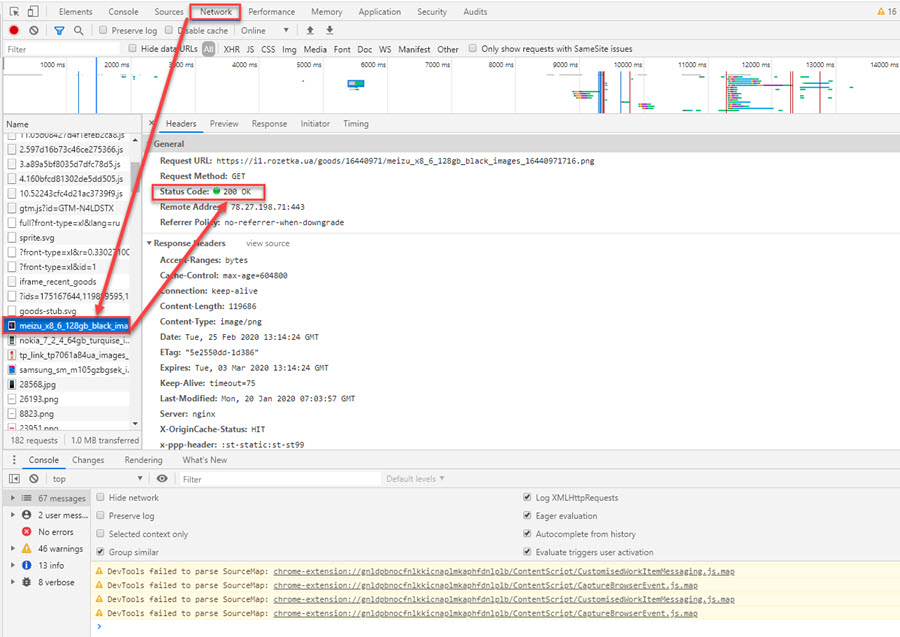Close the request details pane

click(x=152, y=123)
